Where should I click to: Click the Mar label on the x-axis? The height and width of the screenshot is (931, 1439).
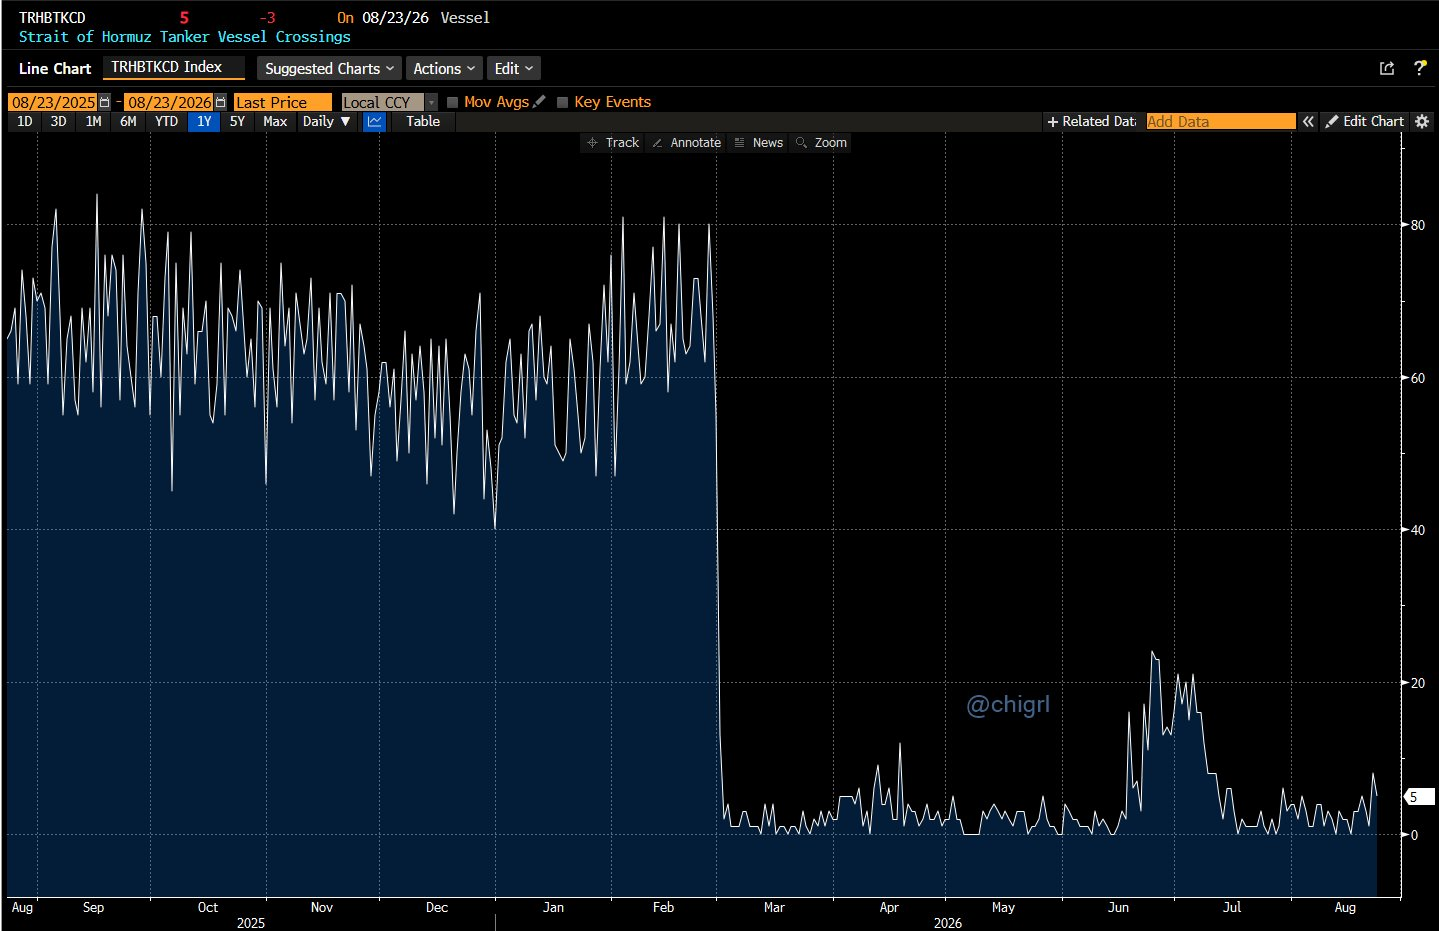click(774, 908)
